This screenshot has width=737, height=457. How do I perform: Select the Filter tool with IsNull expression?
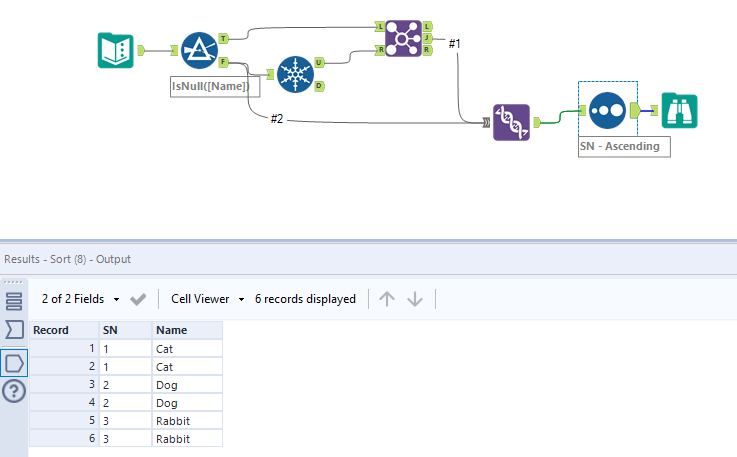(x=199, y=50)
